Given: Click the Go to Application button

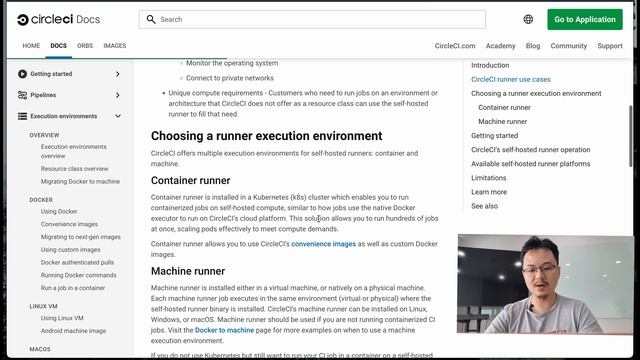Looking at the screenshot, I should pyautogui.click(x=585, y=19).
